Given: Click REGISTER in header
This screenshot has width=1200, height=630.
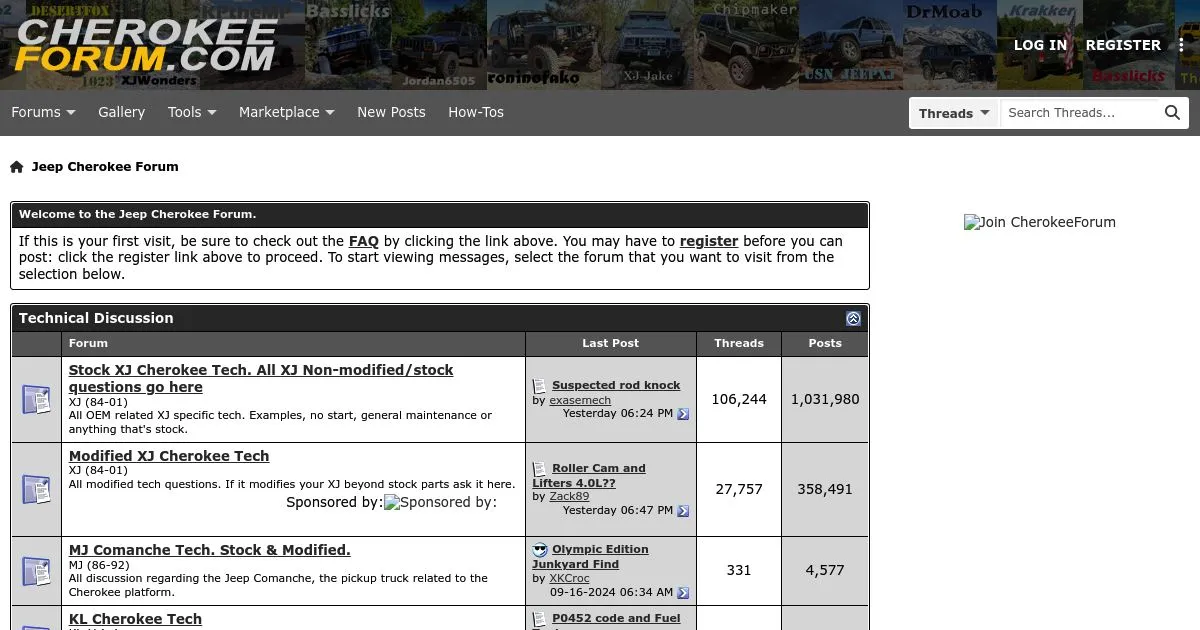Looking at the screenshot, I should 1123,45.
